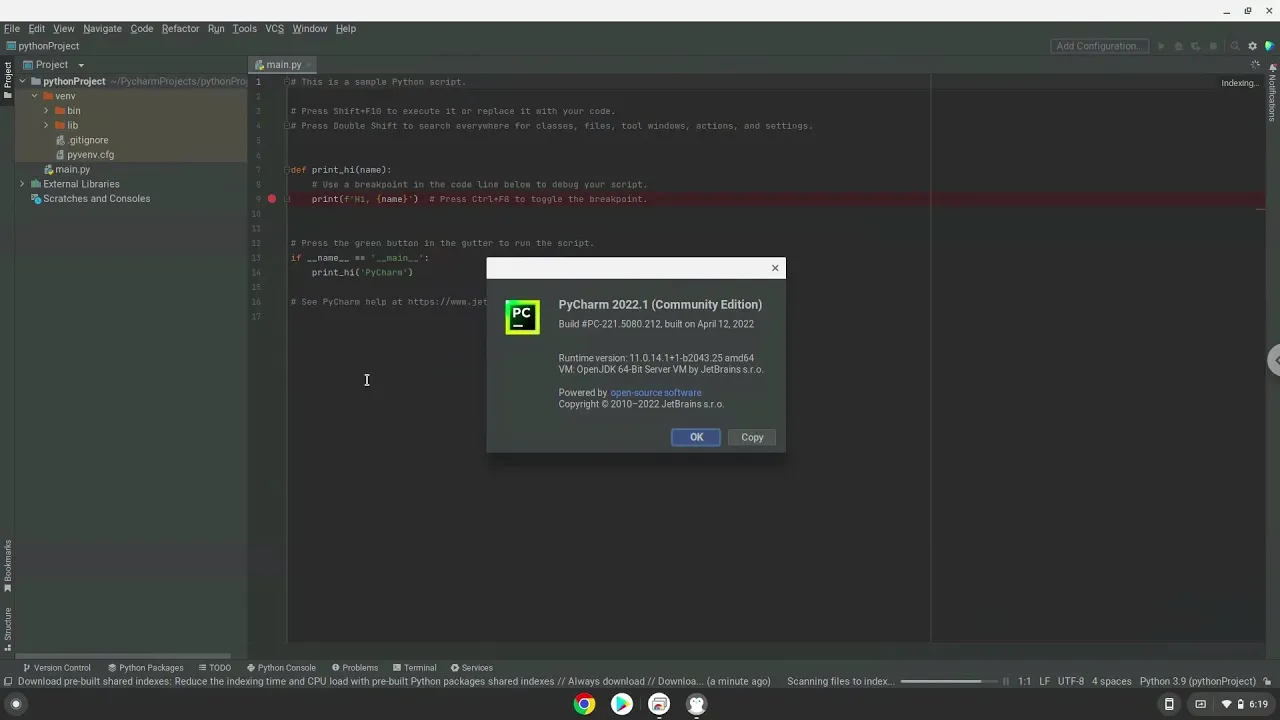Open the TODO tool window
This screenshot has height=720, width=1280.
(215, 668)
